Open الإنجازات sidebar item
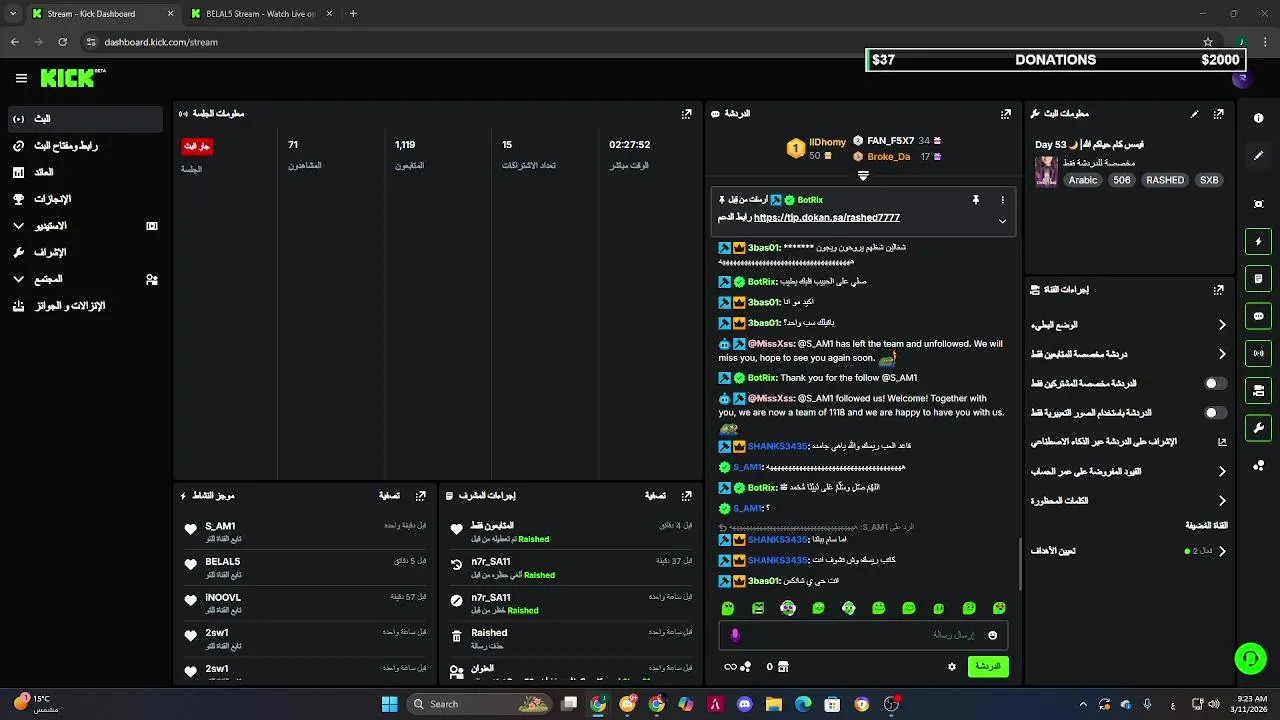The image size is (1280, 720). (85, 199)
